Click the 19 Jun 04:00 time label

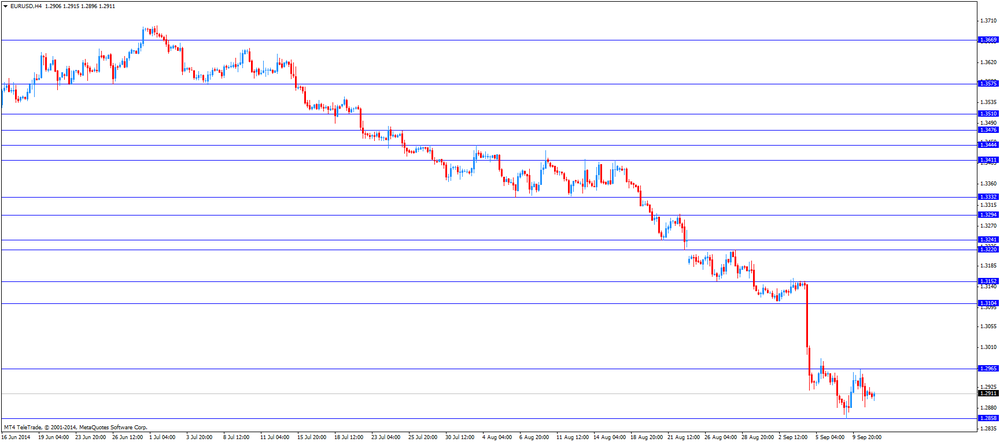point(54,438)
